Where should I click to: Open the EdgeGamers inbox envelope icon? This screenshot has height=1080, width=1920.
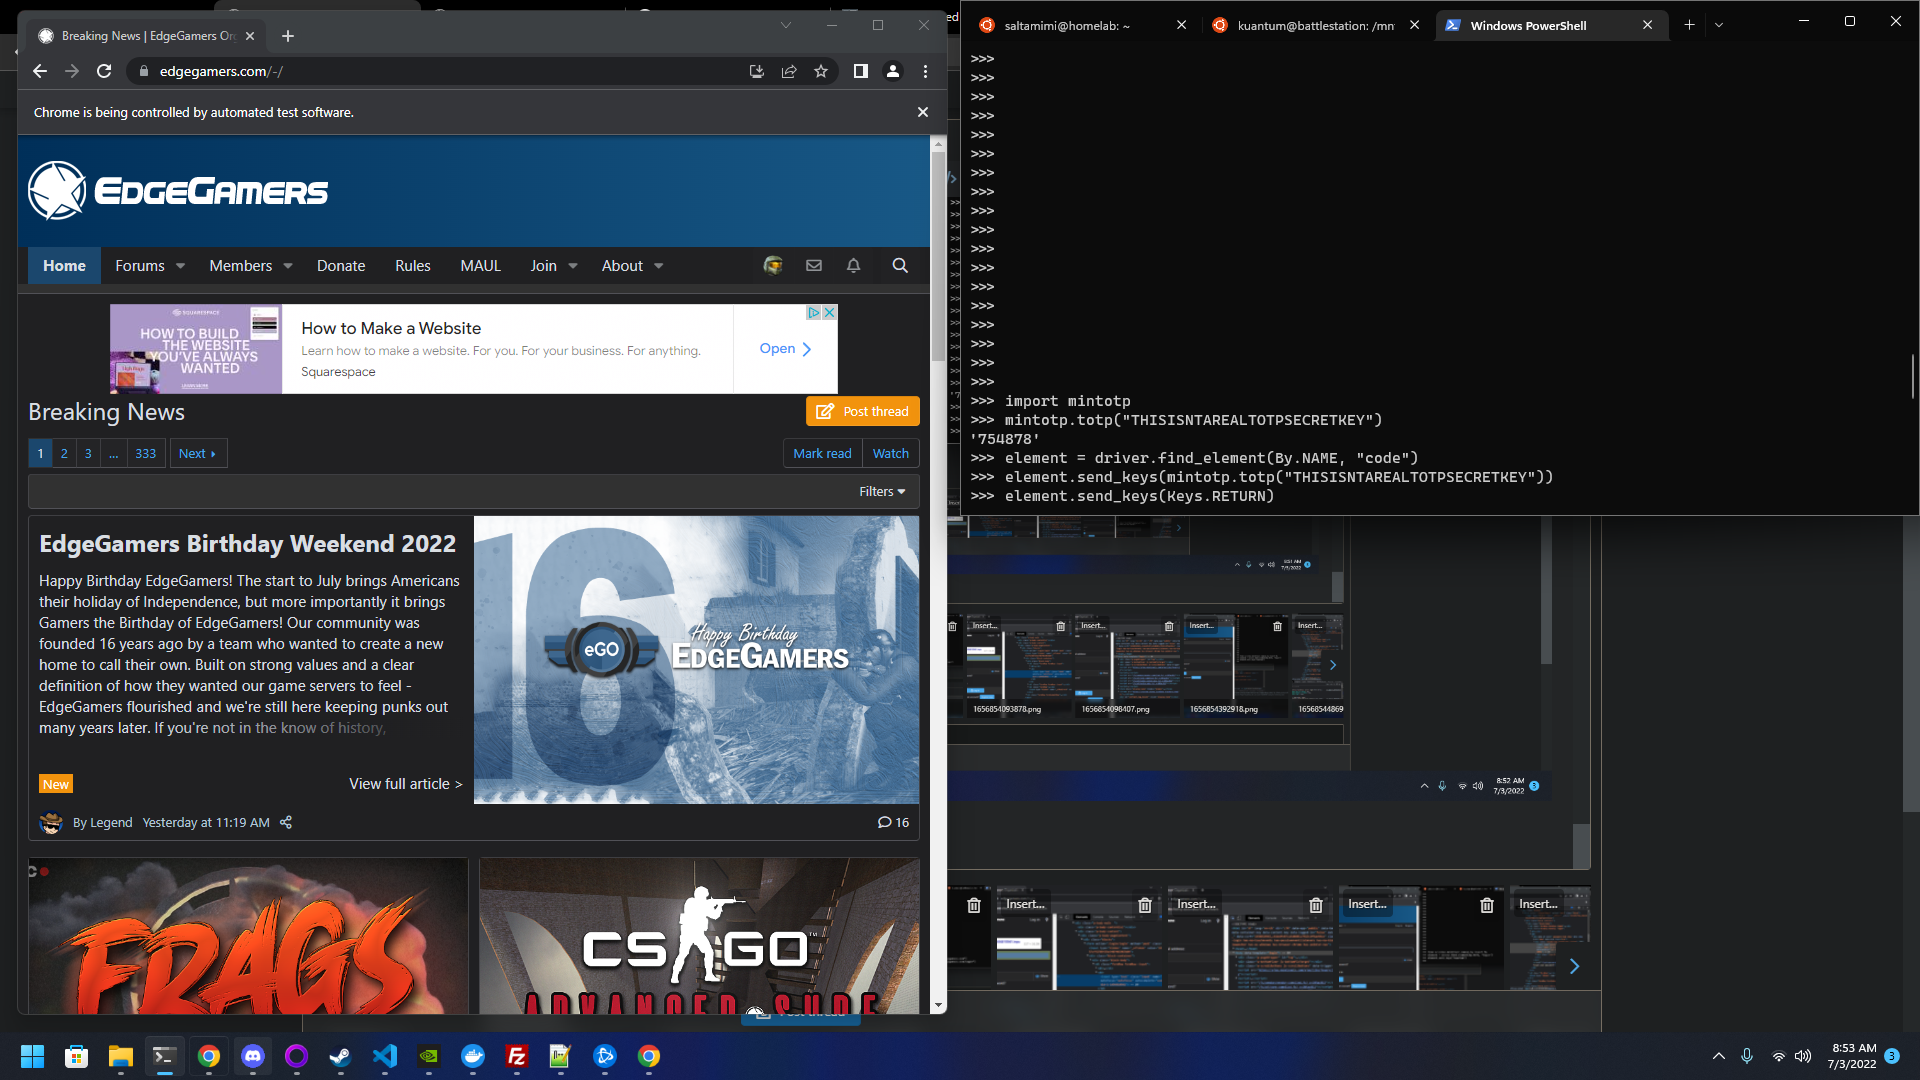click(814, 265)
